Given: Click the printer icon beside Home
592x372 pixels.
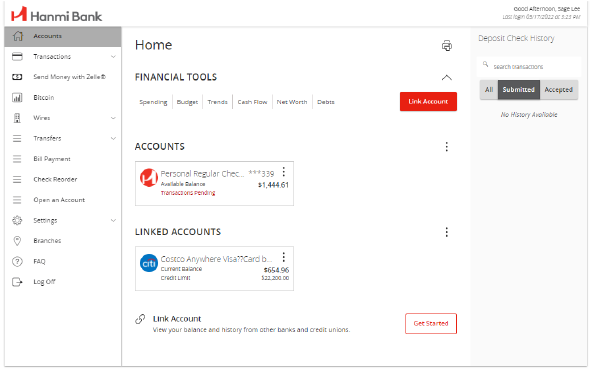Looking at the screenshot, I should [447, 46].
